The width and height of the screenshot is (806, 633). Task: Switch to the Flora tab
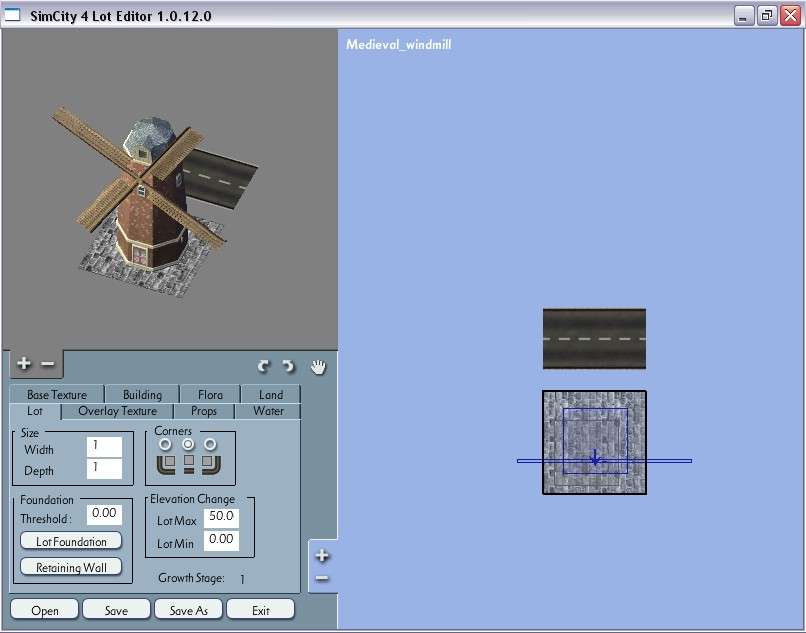pos(210,394)
